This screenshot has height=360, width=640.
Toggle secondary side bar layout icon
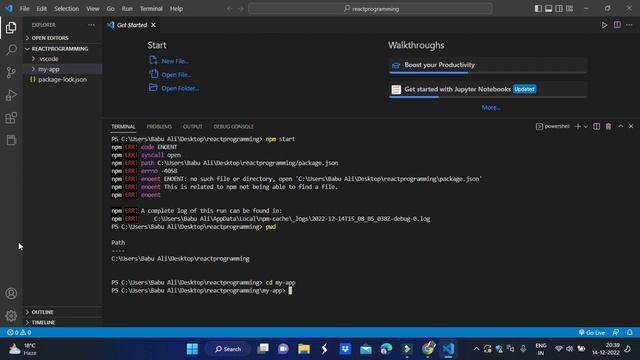[x=559, y=9]
